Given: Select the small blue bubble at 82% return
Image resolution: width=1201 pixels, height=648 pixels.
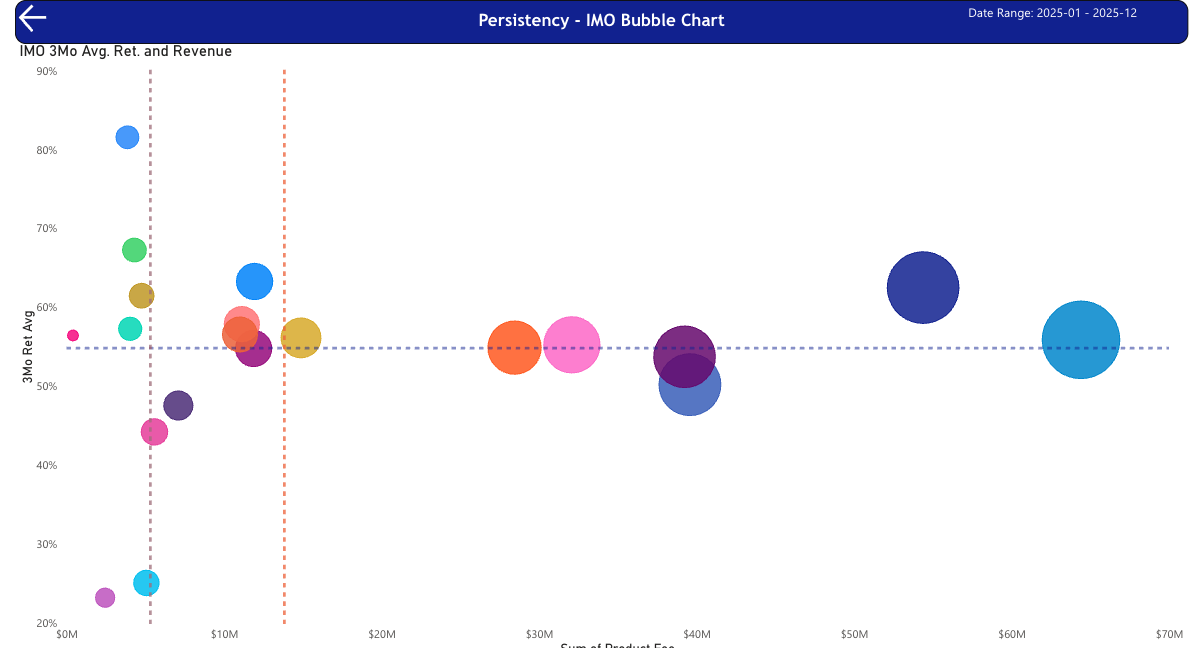Looking at the screenshot, I should click(x=126, y=136).
